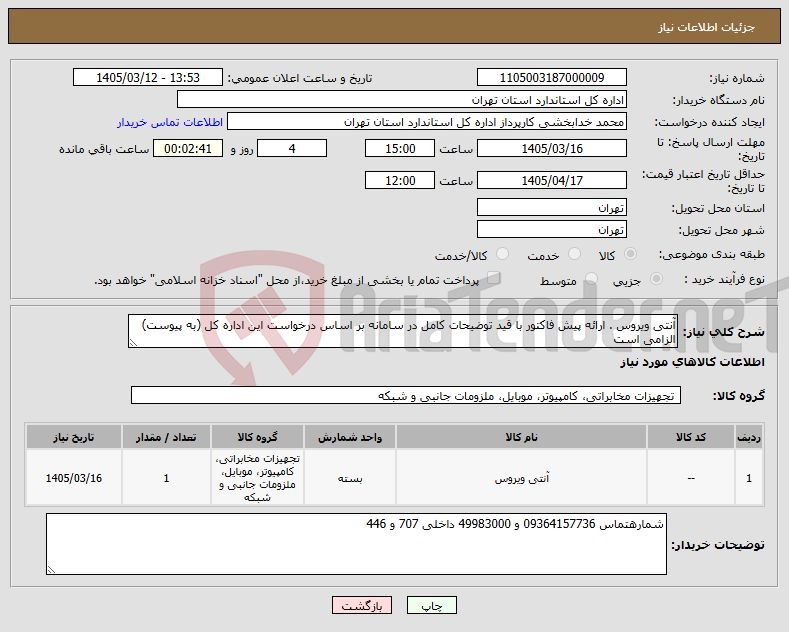This screenshot has height=632, width=789.
Task: Click the resize grip of توضیحات خریدار textarea
Action: (x=51, y=570)
